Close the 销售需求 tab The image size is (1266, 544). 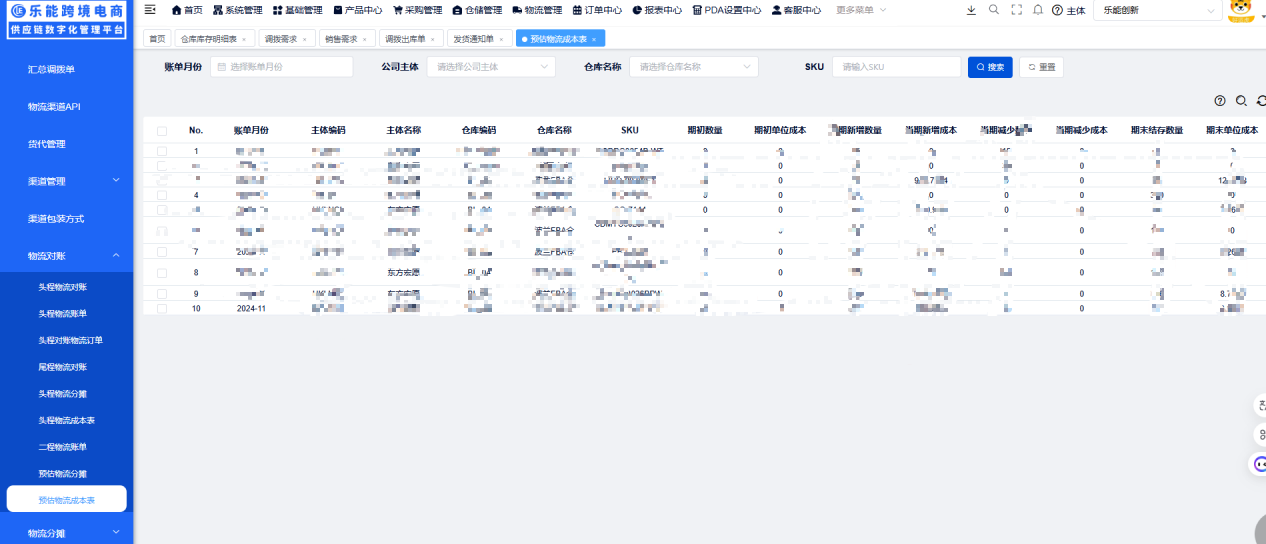[364, 39]
